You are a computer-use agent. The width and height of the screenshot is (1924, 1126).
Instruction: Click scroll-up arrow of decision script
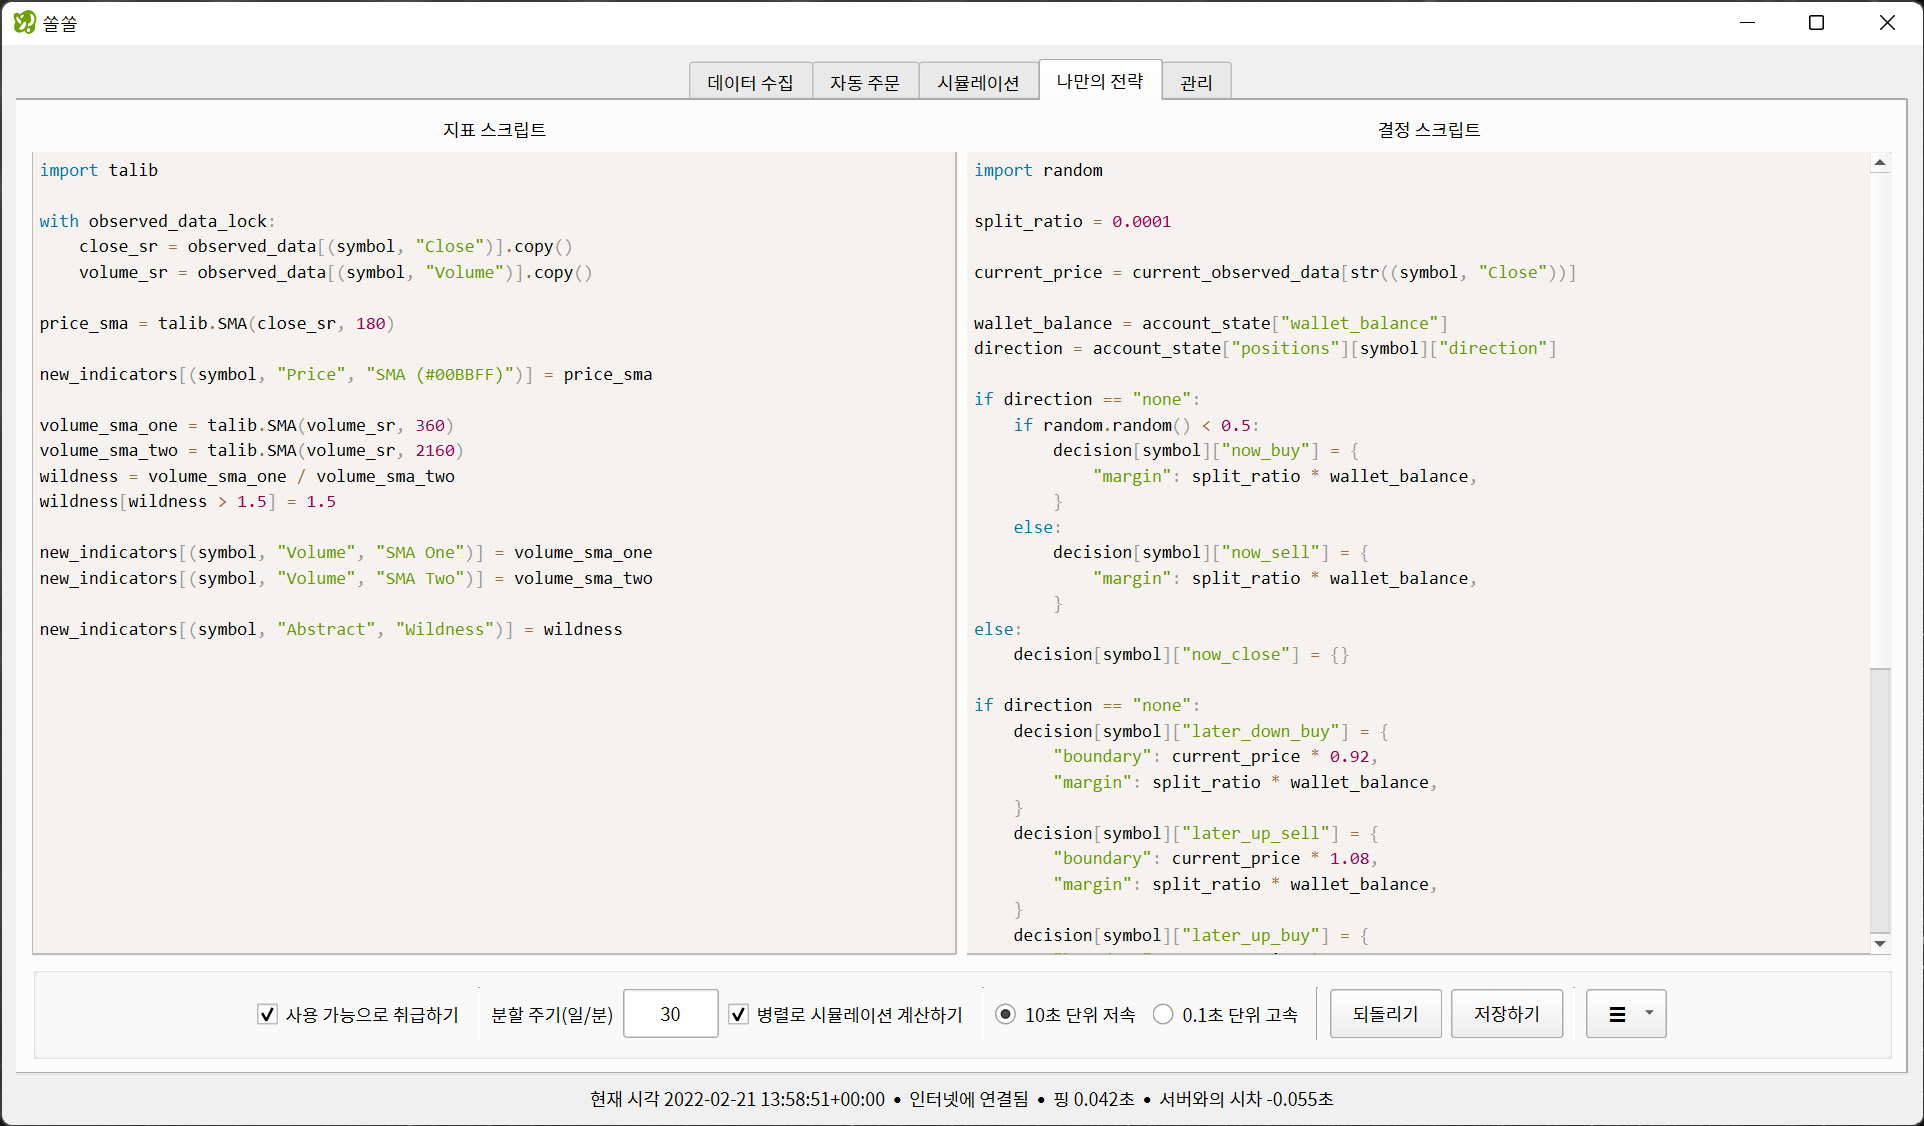[1880, 162]
